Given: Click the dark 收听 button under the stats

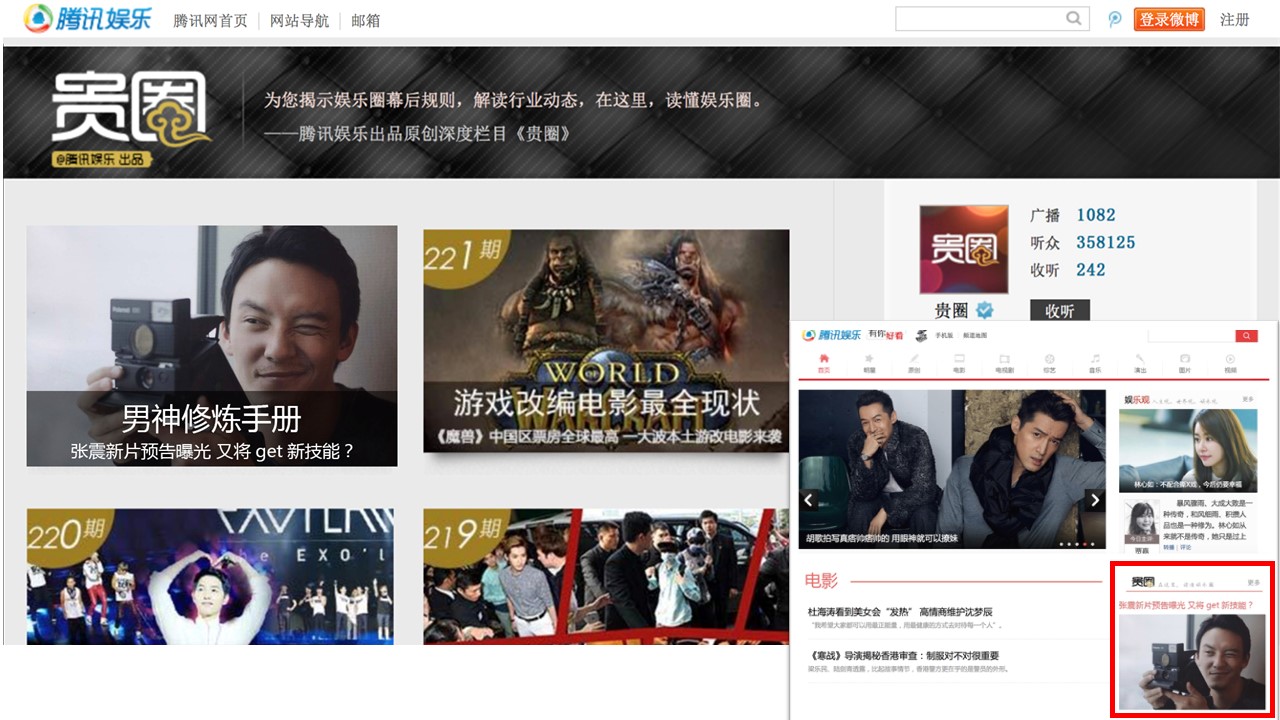Looking at the screenshot, I should coord(1060,311).
